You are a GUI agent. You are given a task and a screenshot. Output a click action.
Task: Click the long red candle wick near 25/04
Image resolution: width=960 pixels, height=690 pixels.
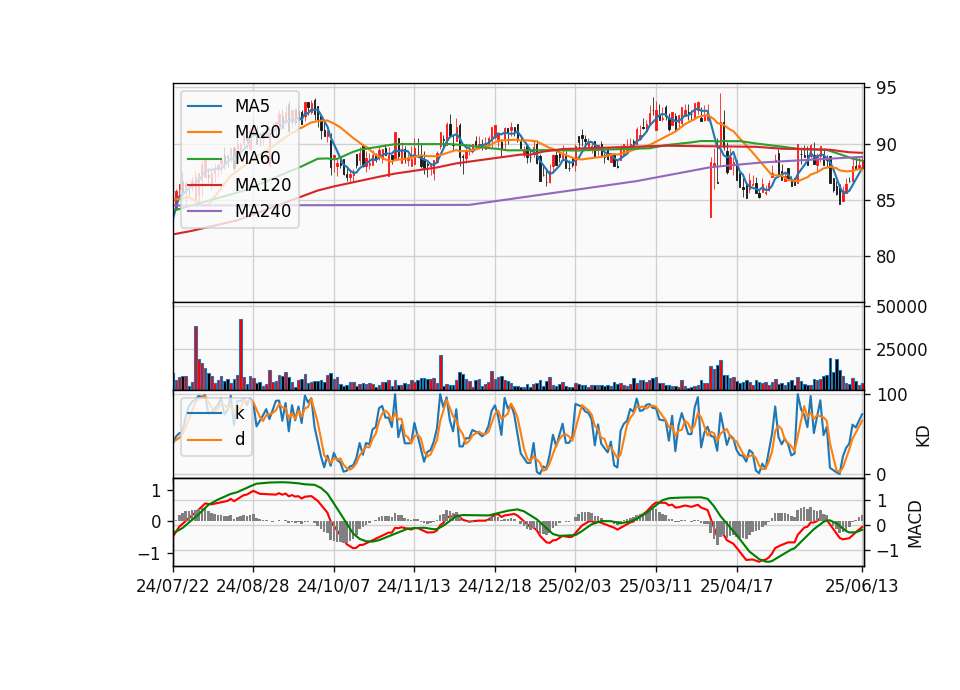click(711, 187)
